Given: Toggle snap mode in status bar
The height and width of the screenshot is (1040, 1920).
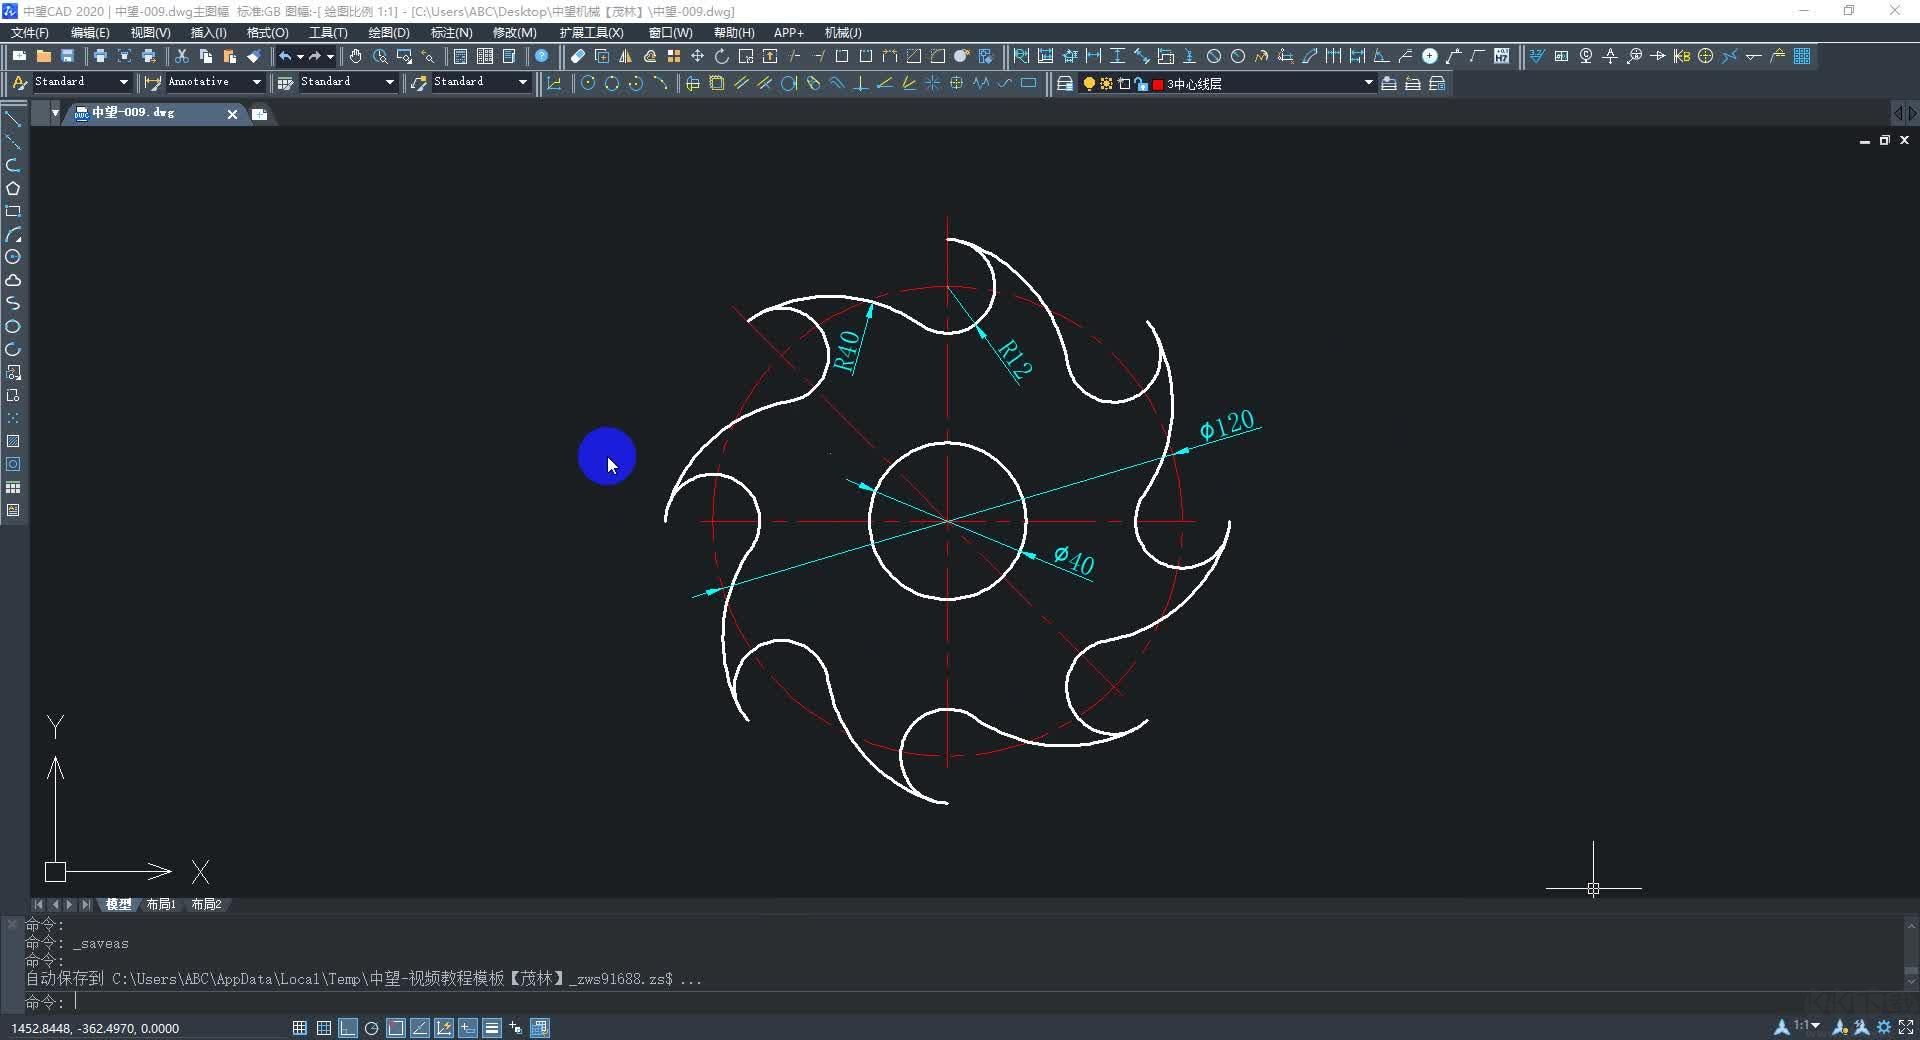Looking at the screenshot, I should (x=299, y=1028).
